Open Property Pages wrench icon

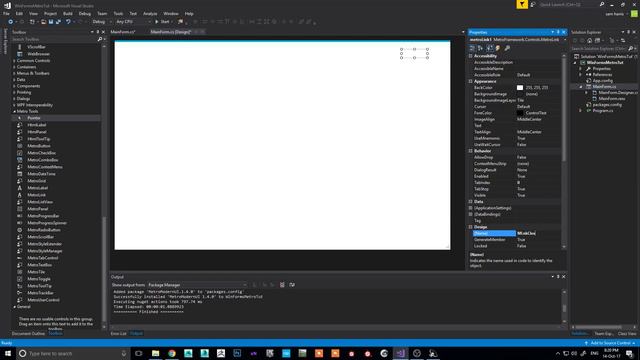(x=507, y=48)
